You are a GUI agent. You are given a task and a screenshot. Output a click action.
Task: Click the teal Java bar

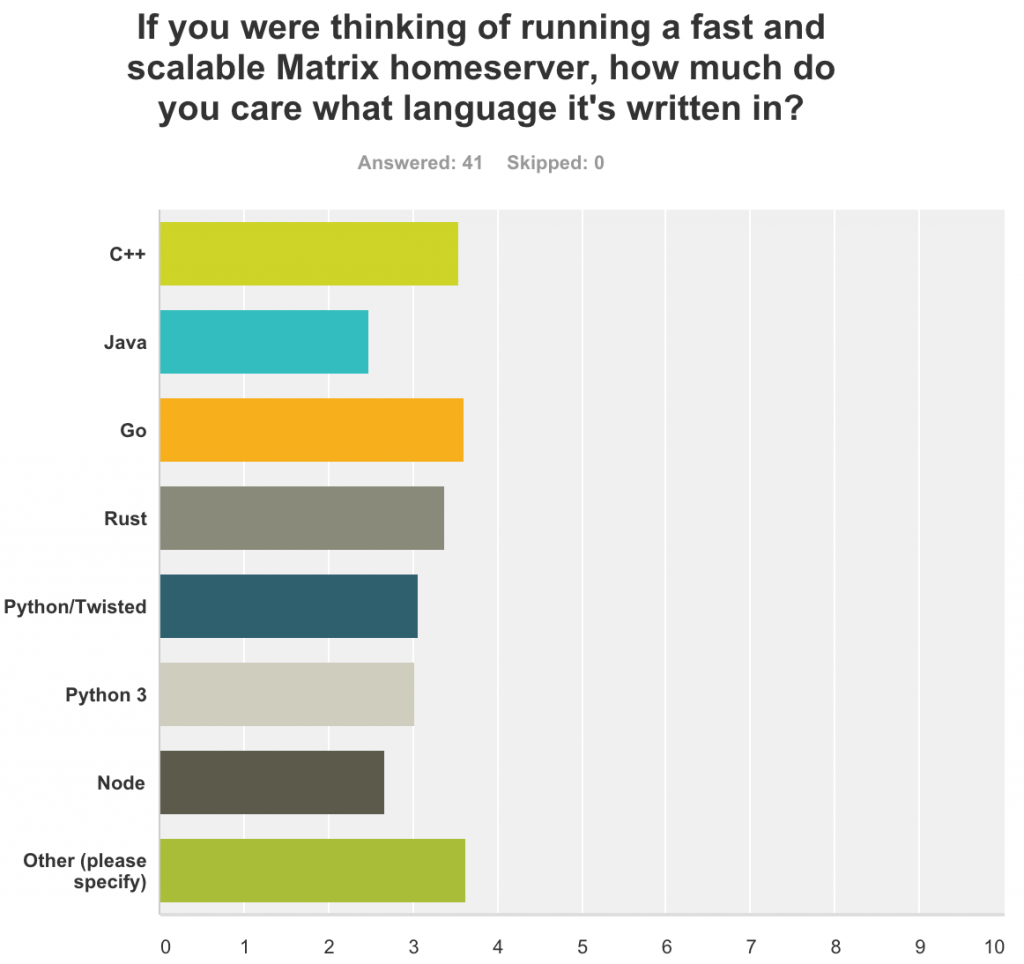264,342
